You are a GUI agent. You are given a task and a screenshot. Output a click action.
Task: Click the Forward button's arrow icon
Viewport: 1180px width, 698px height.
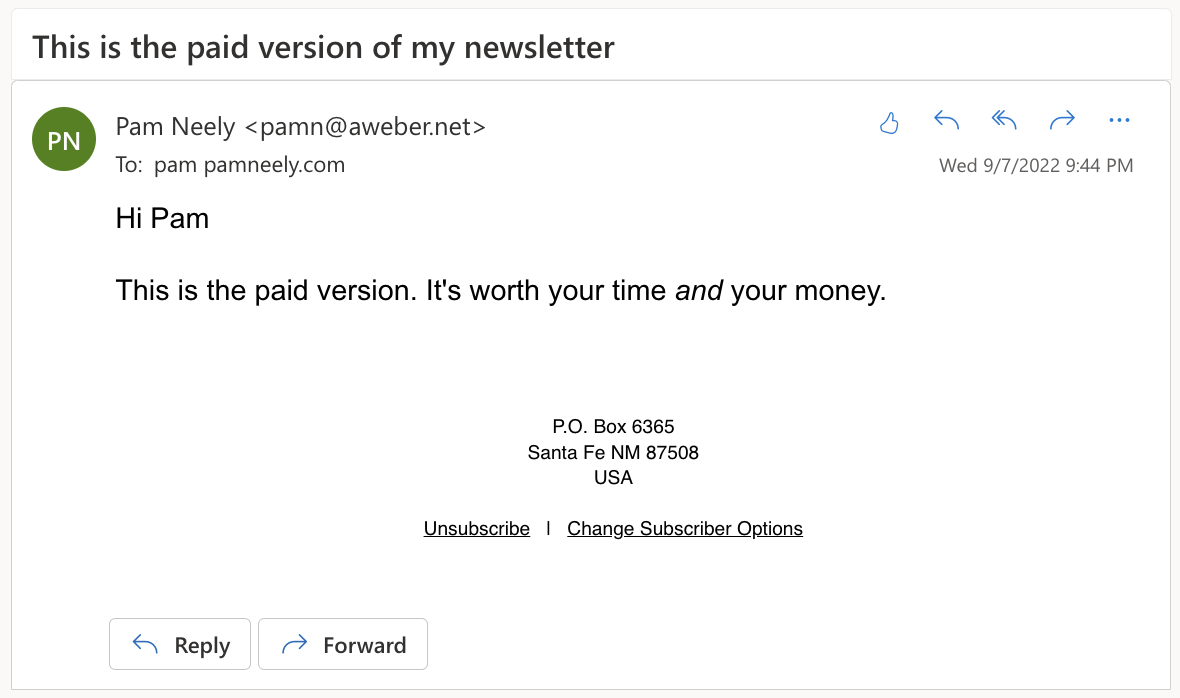coord(296,644)
